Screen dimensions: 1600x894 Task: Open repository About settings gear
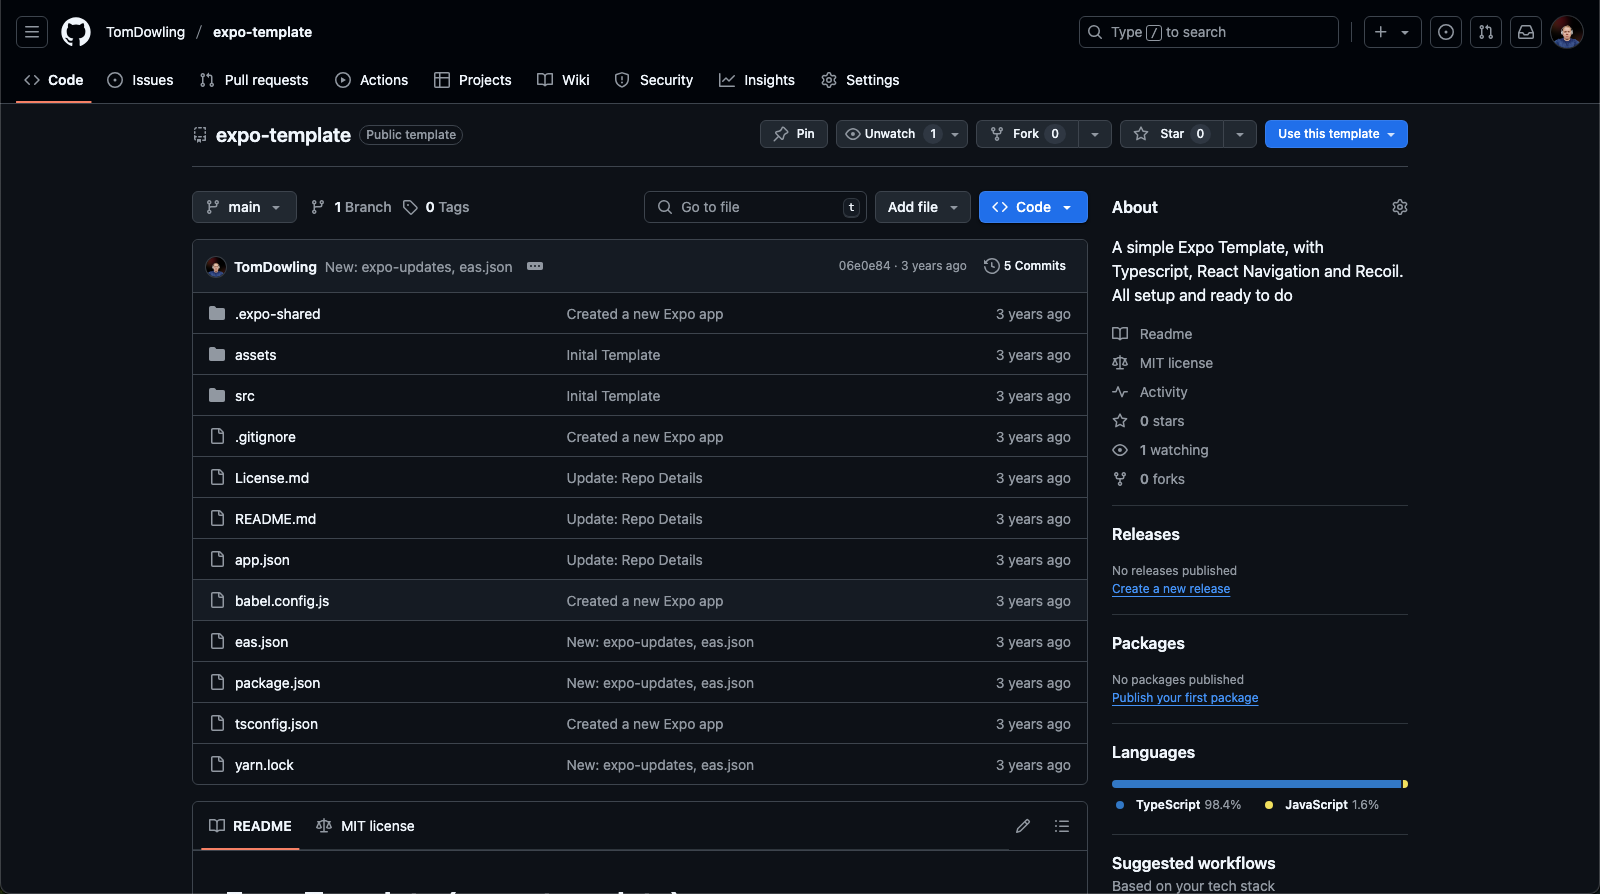tap(1400, 207)
